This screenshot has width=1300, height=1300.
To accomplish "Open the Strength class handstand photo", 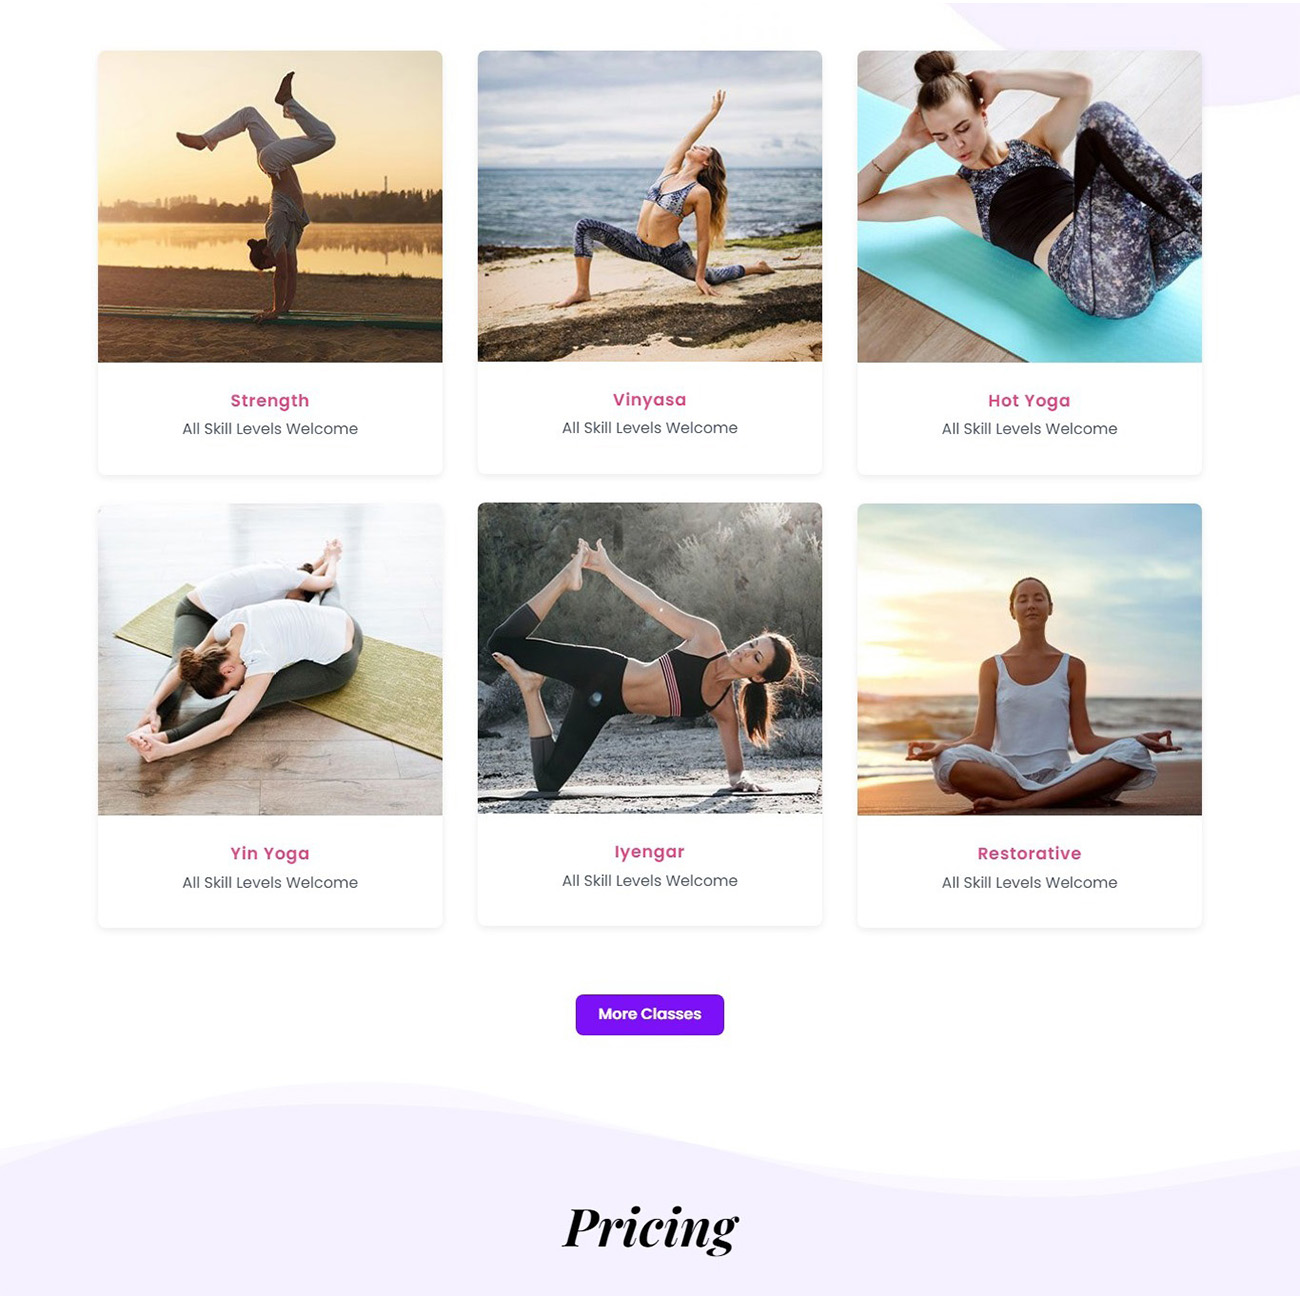I will 270,206.
